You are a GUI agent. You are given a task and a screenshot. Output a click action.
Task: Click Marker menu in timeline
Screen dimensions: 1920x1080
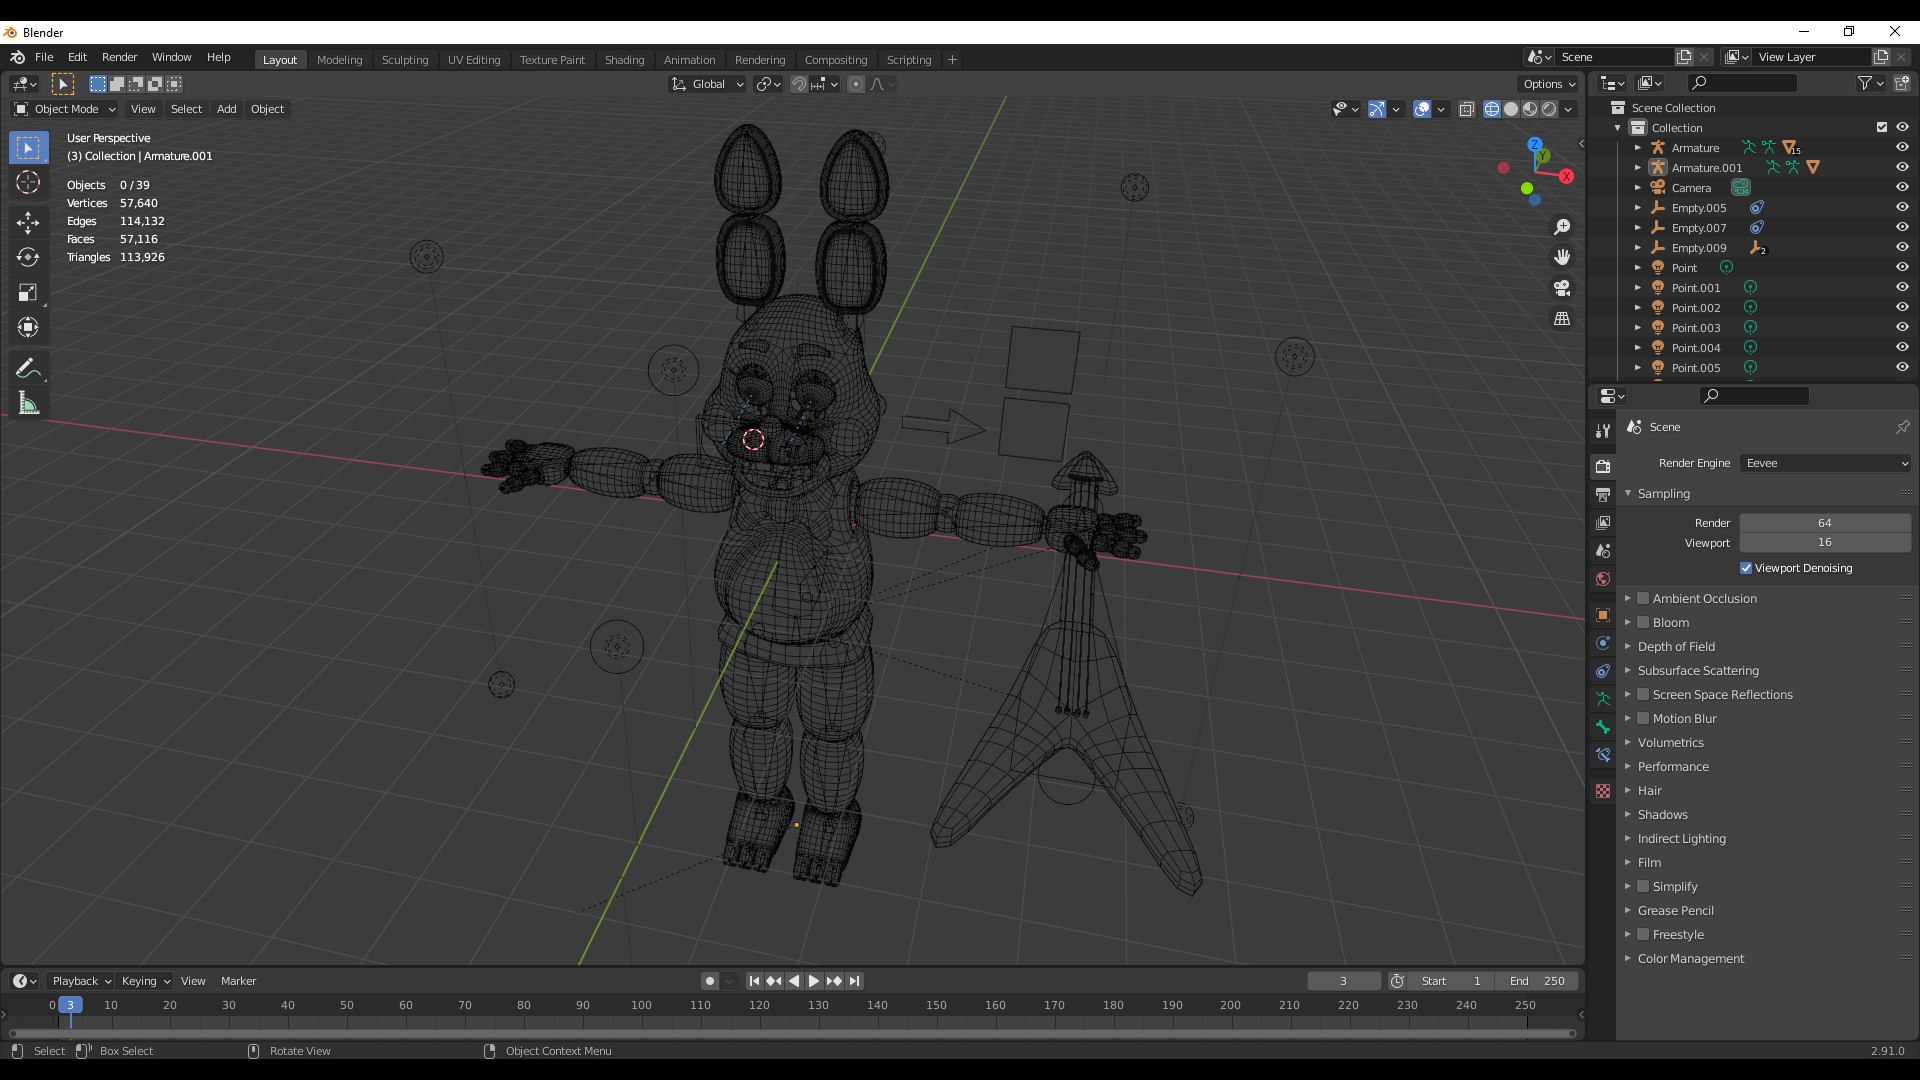(x=238, y=981)
